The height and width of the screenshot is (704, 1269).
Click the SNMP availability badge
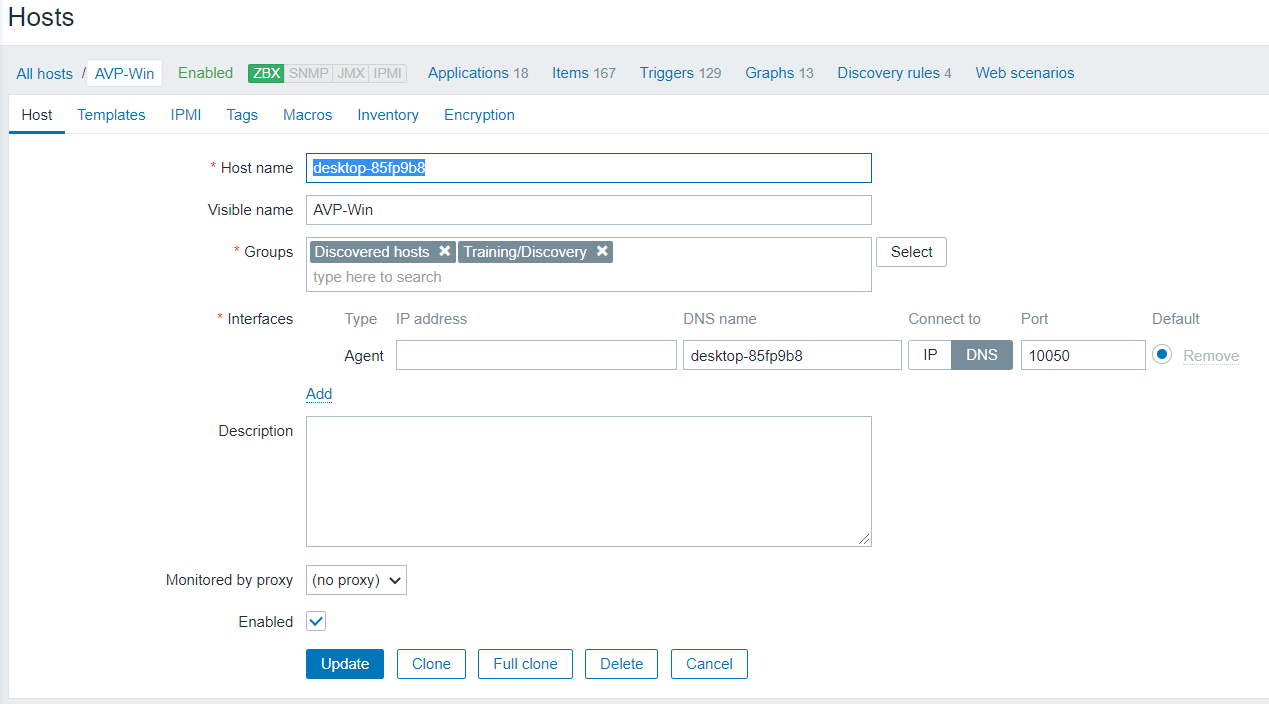click(x=308, y=73)
